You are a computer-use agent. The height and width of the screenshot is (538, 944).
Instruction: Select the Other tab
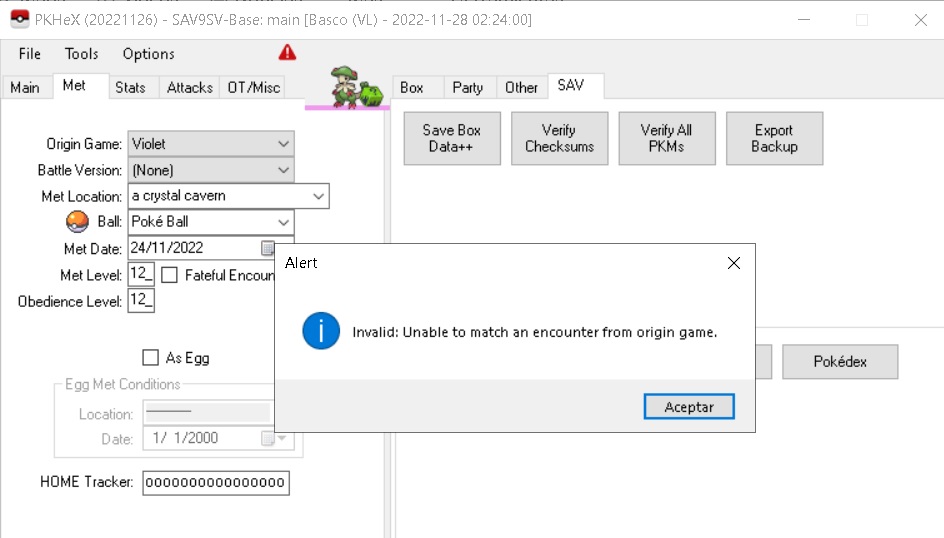(x=521, y=87)
